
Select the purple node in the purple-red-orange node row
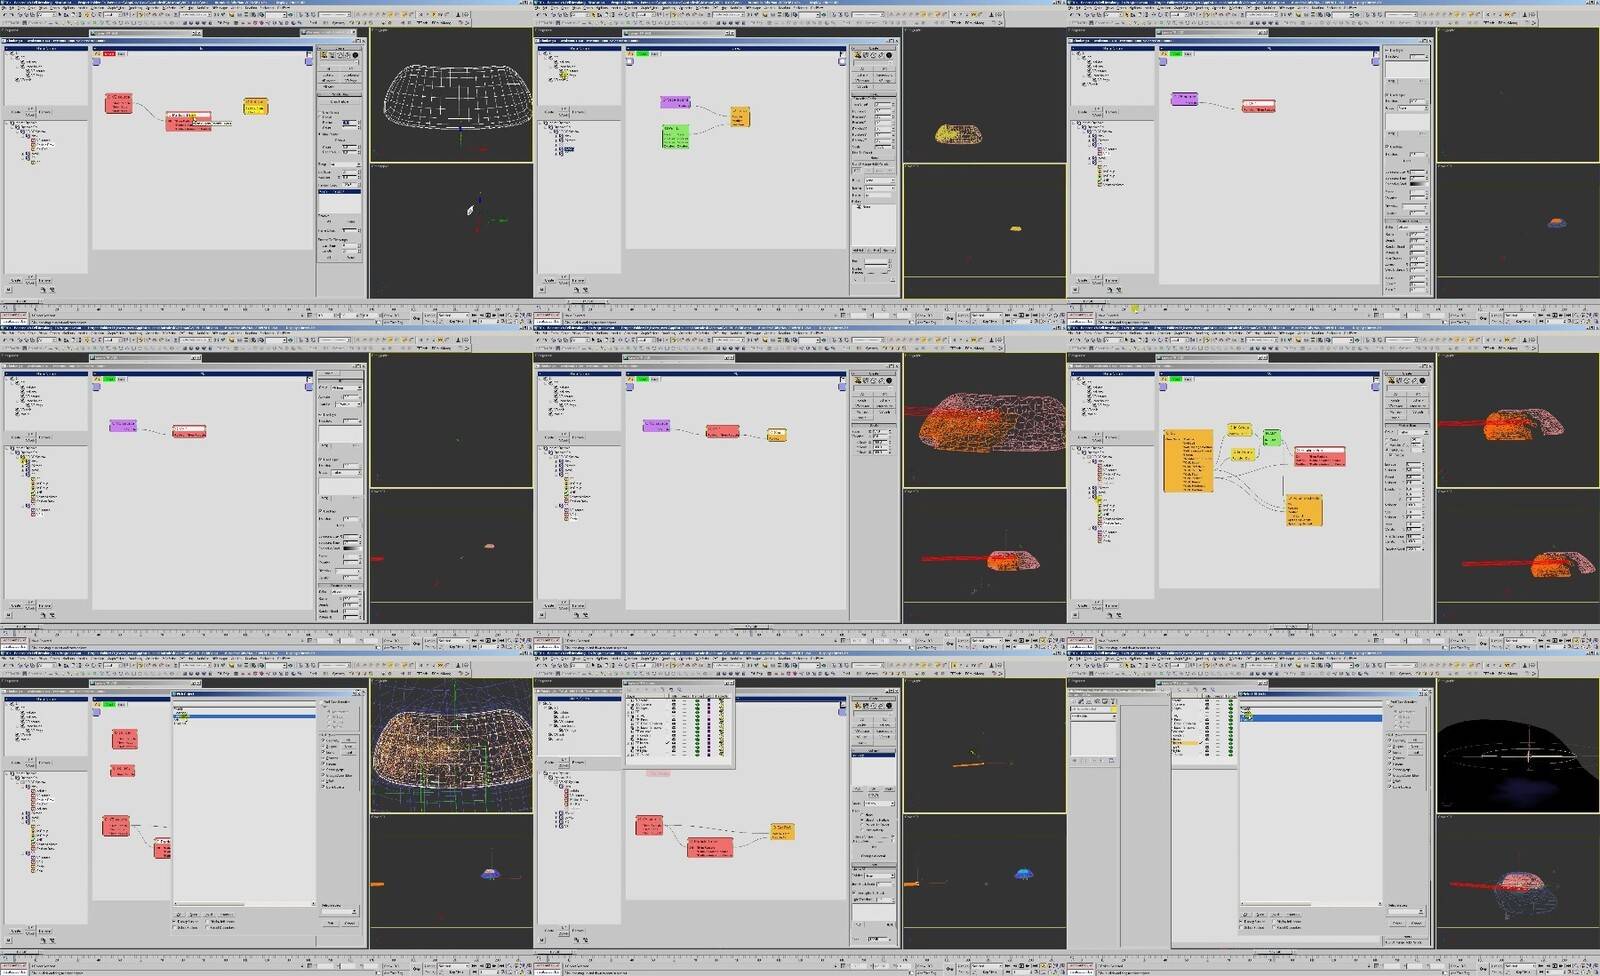tap(656, 425)
